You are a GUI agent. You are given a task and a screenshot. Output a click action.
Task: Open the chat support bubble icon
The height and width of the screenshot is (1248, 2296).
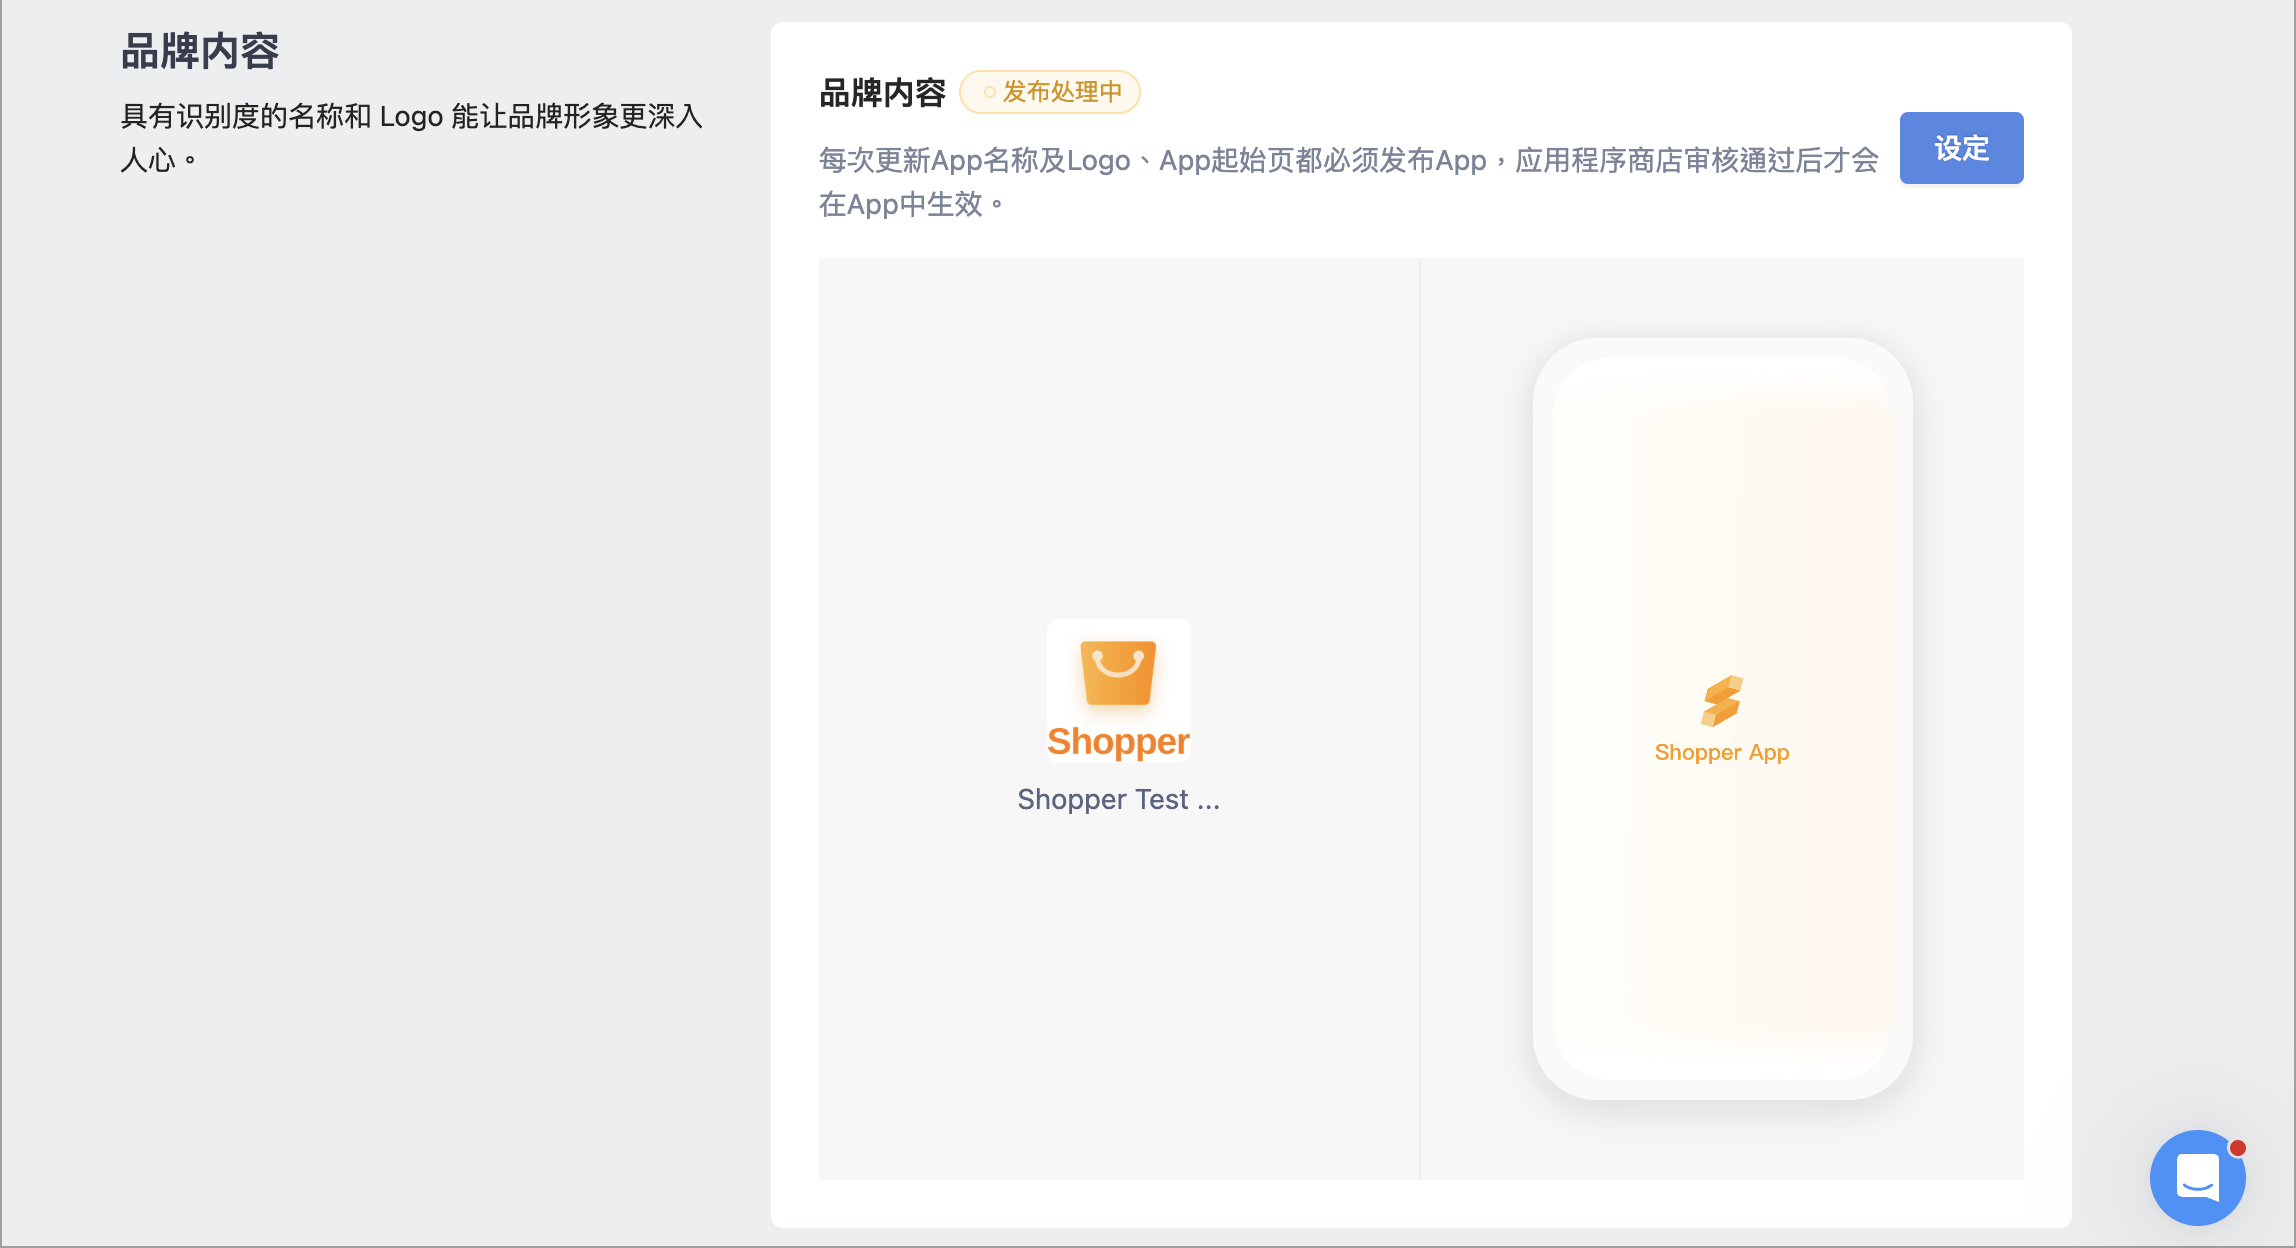coord(2198,1177)
